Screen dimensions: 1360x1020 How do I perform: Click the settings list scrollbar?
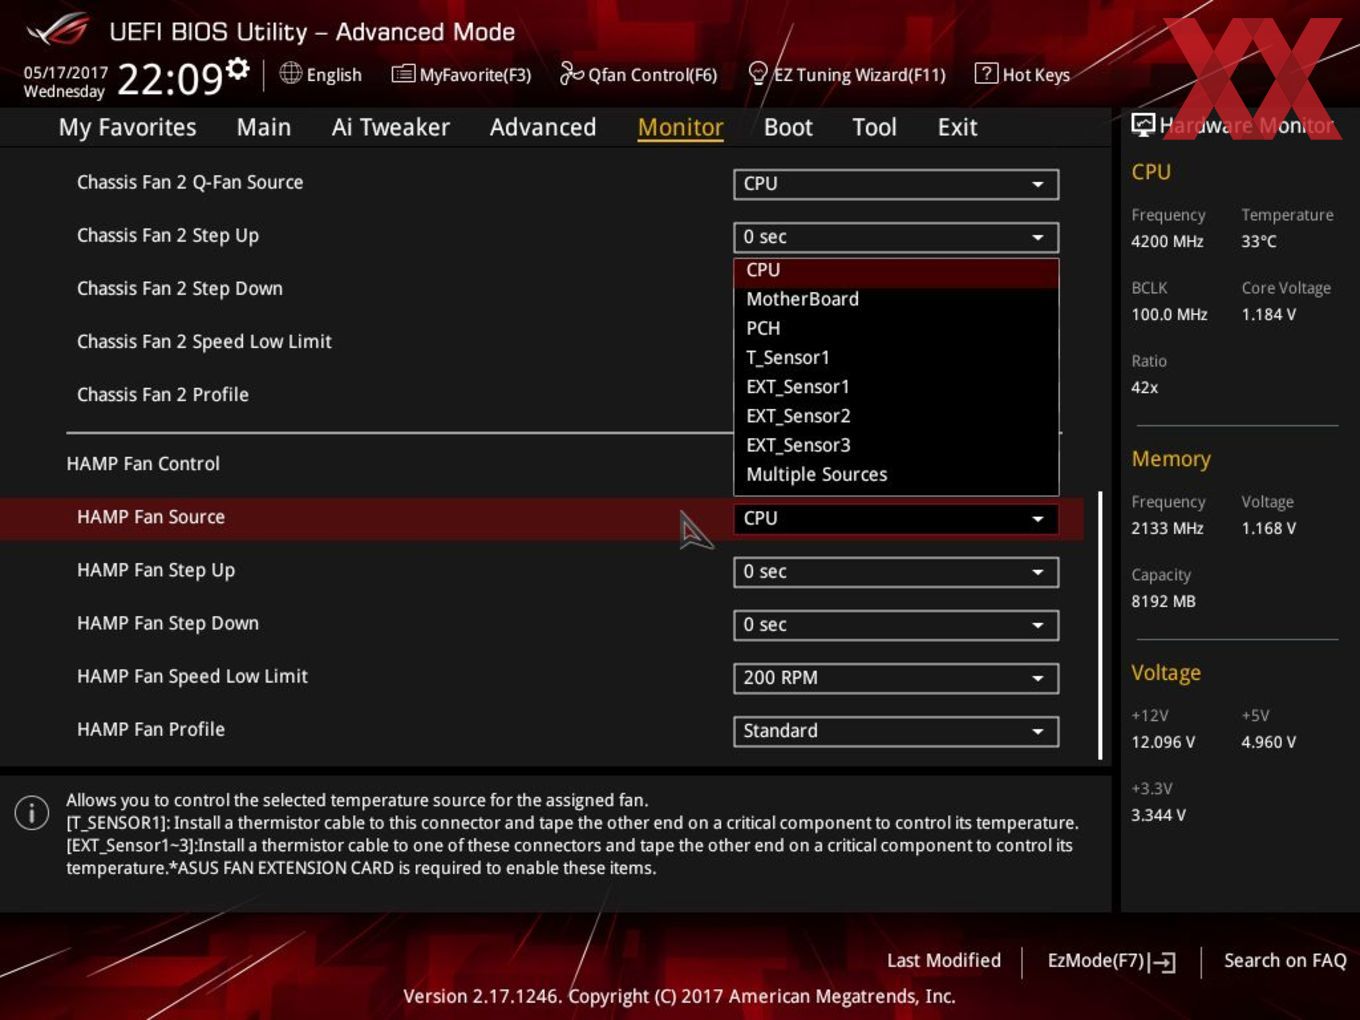[x=1100, y=625]
